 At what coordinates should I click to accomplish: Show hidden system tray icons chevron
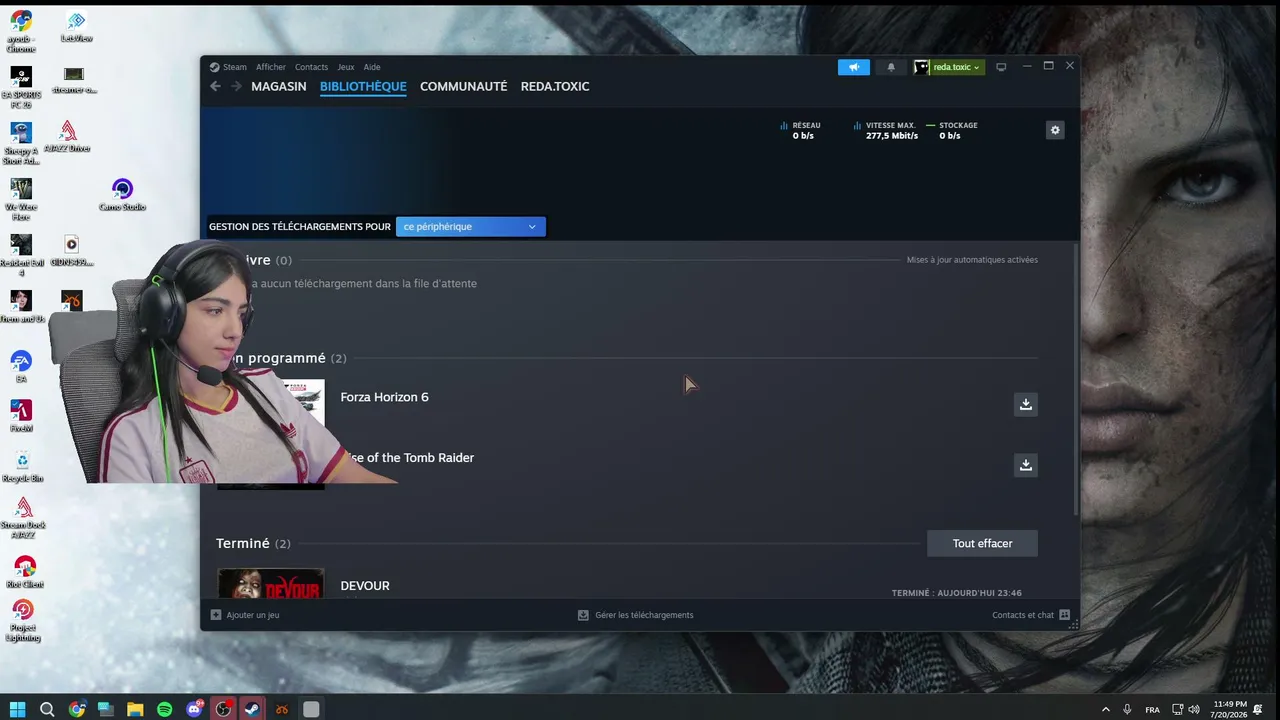(x=1105, y=710)
